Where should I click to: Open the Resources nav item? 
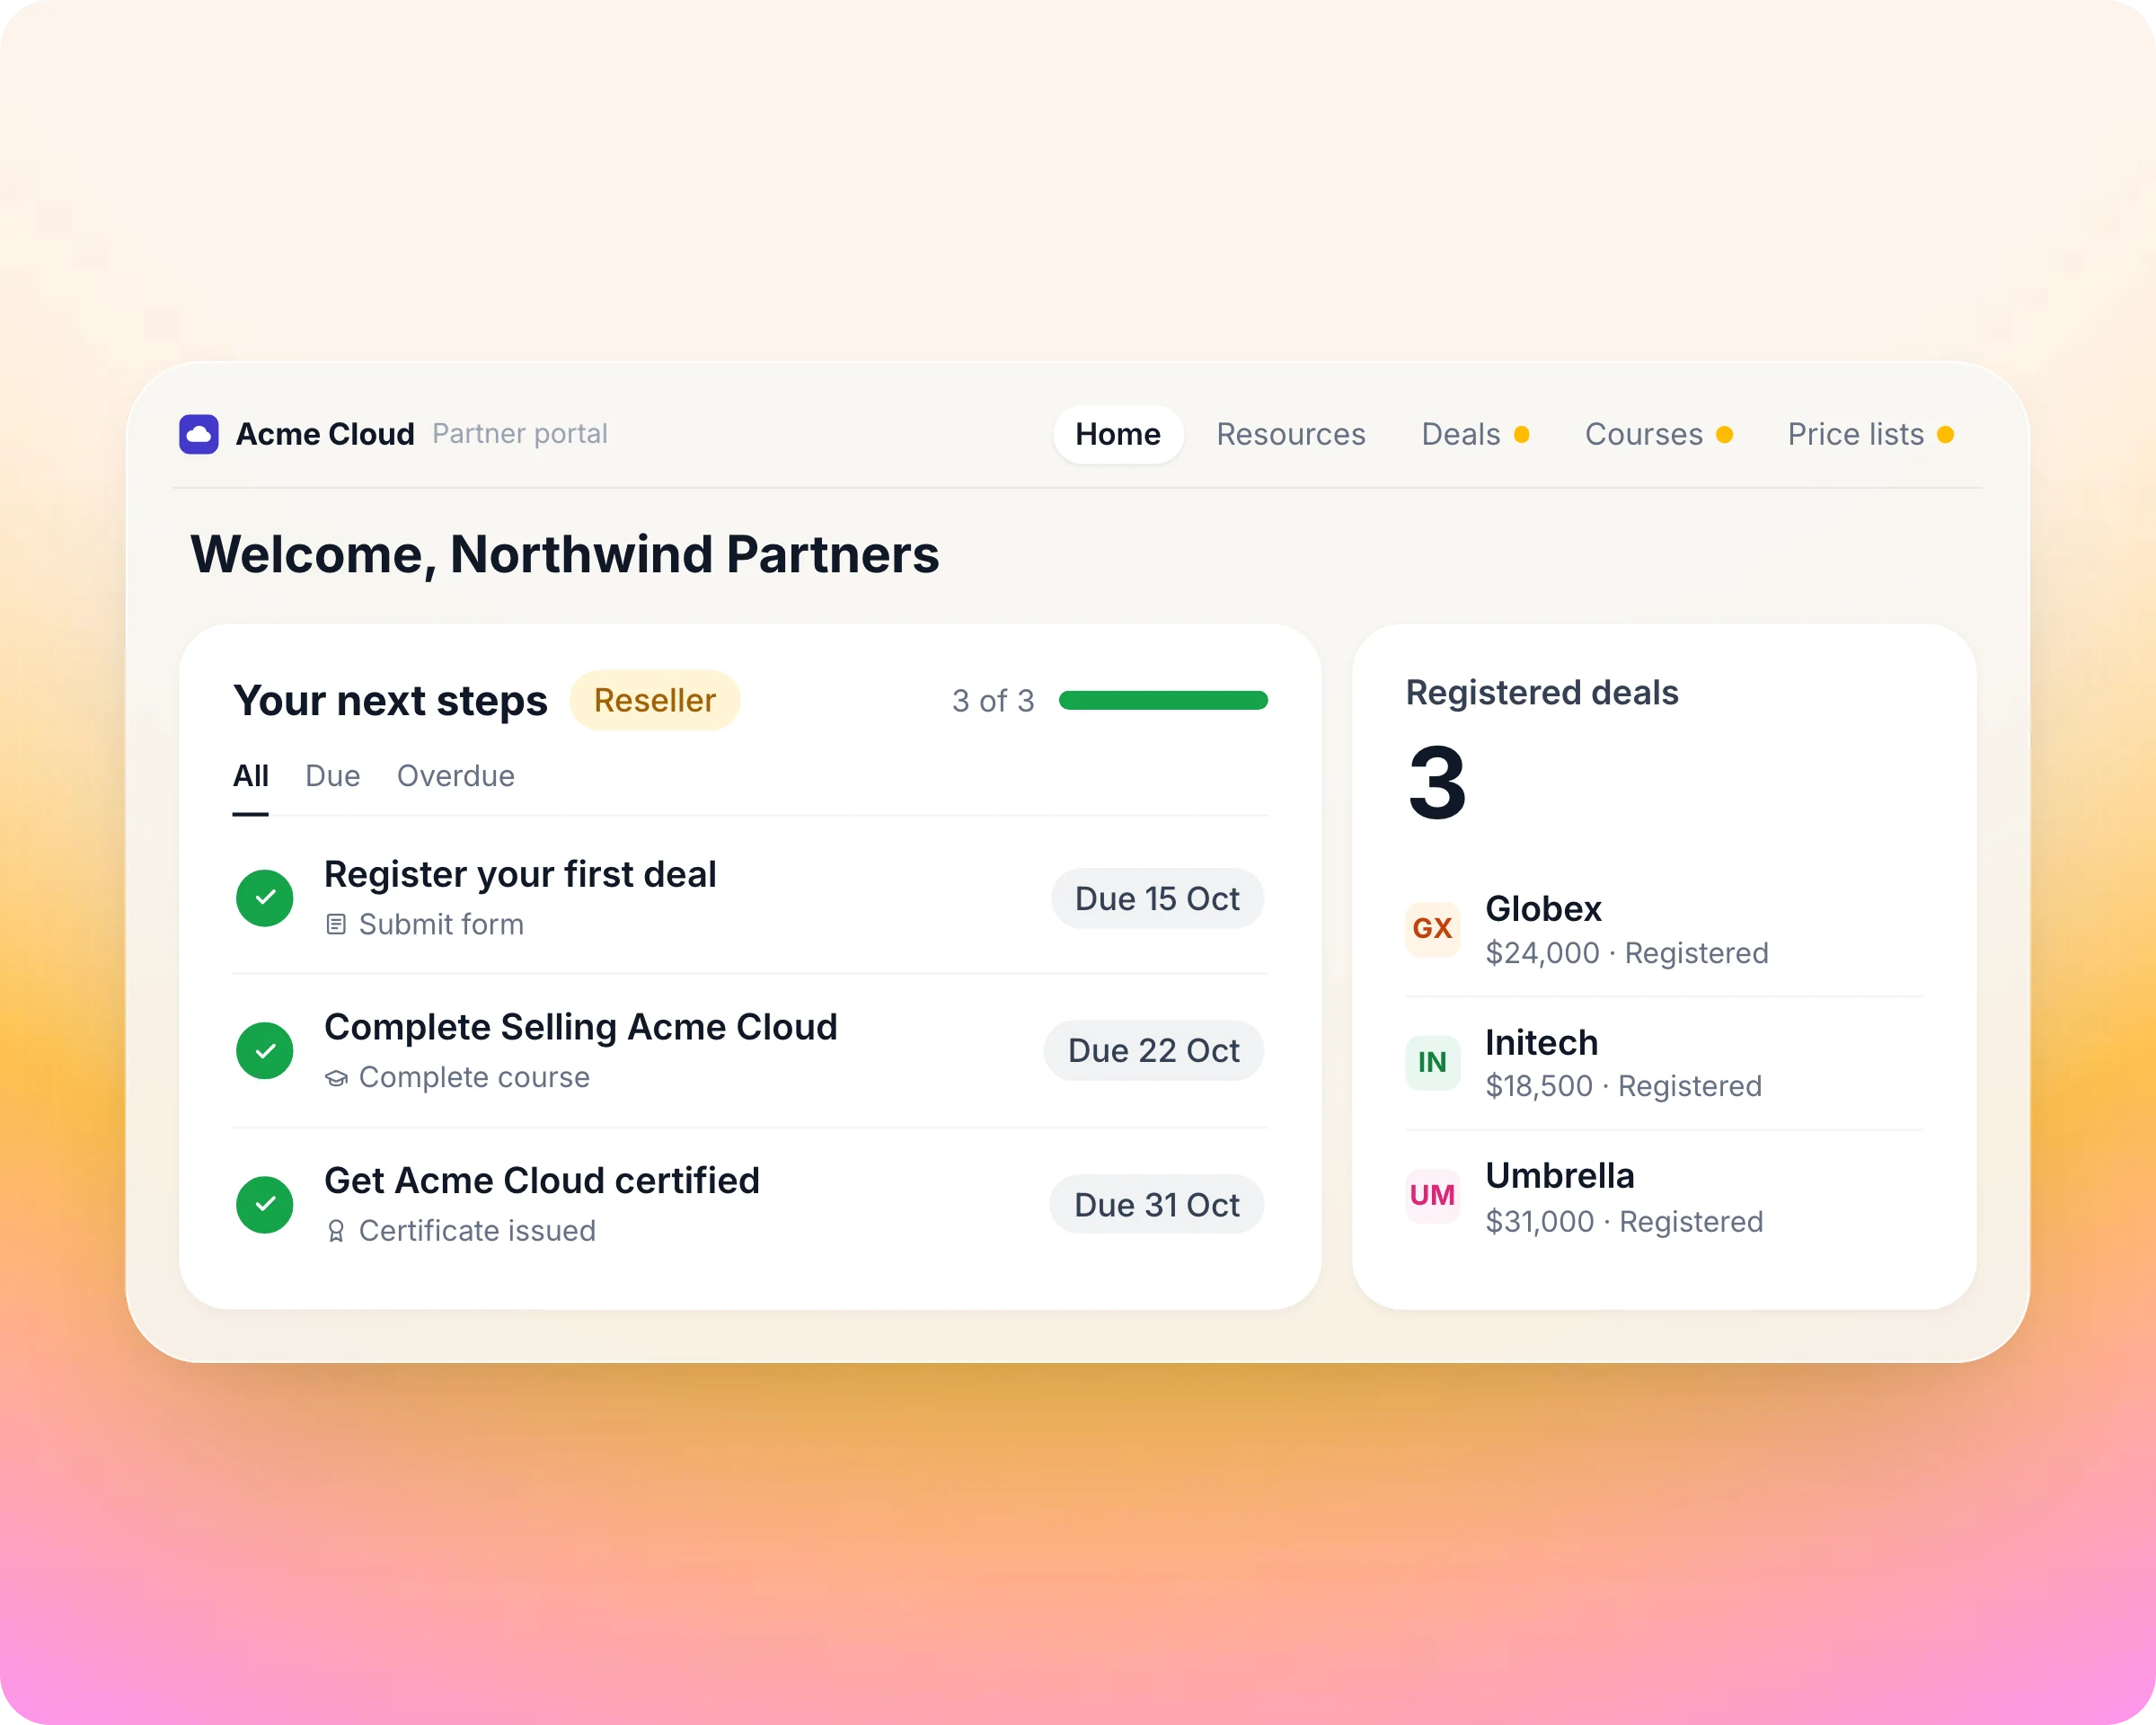point(1290,434)
